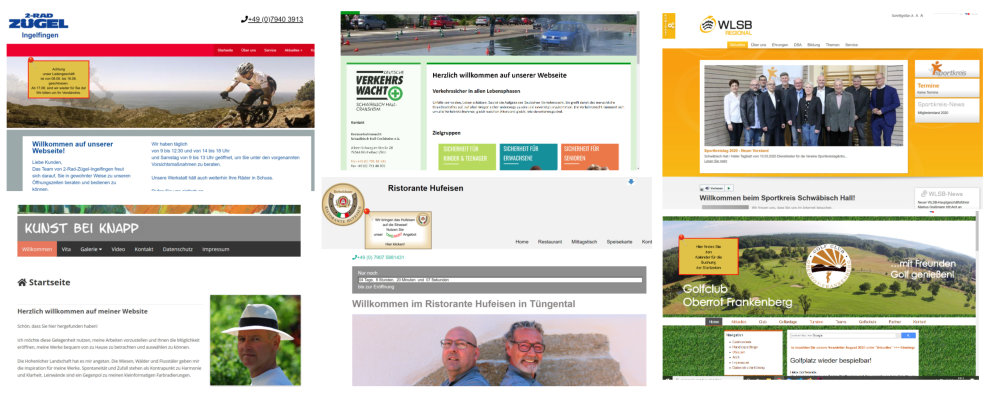The width and height of the screenshot is (995, 394).
Task: Click the red pin on the Zügel notice
Action: coord(30,61)
